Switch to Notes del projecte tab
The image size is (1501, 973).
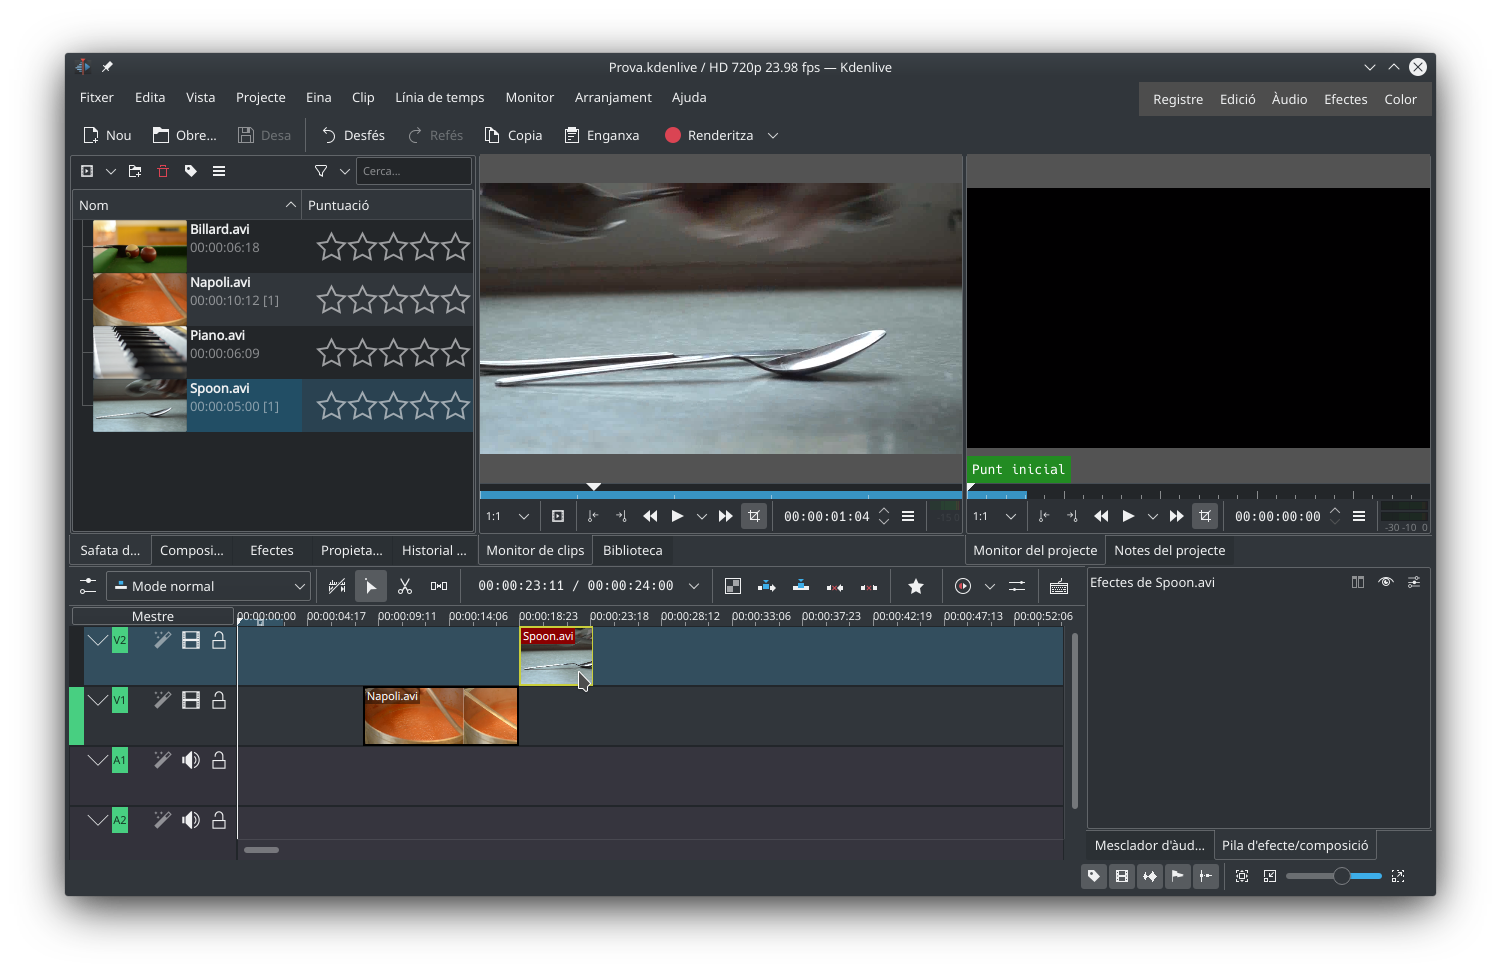1170,550
